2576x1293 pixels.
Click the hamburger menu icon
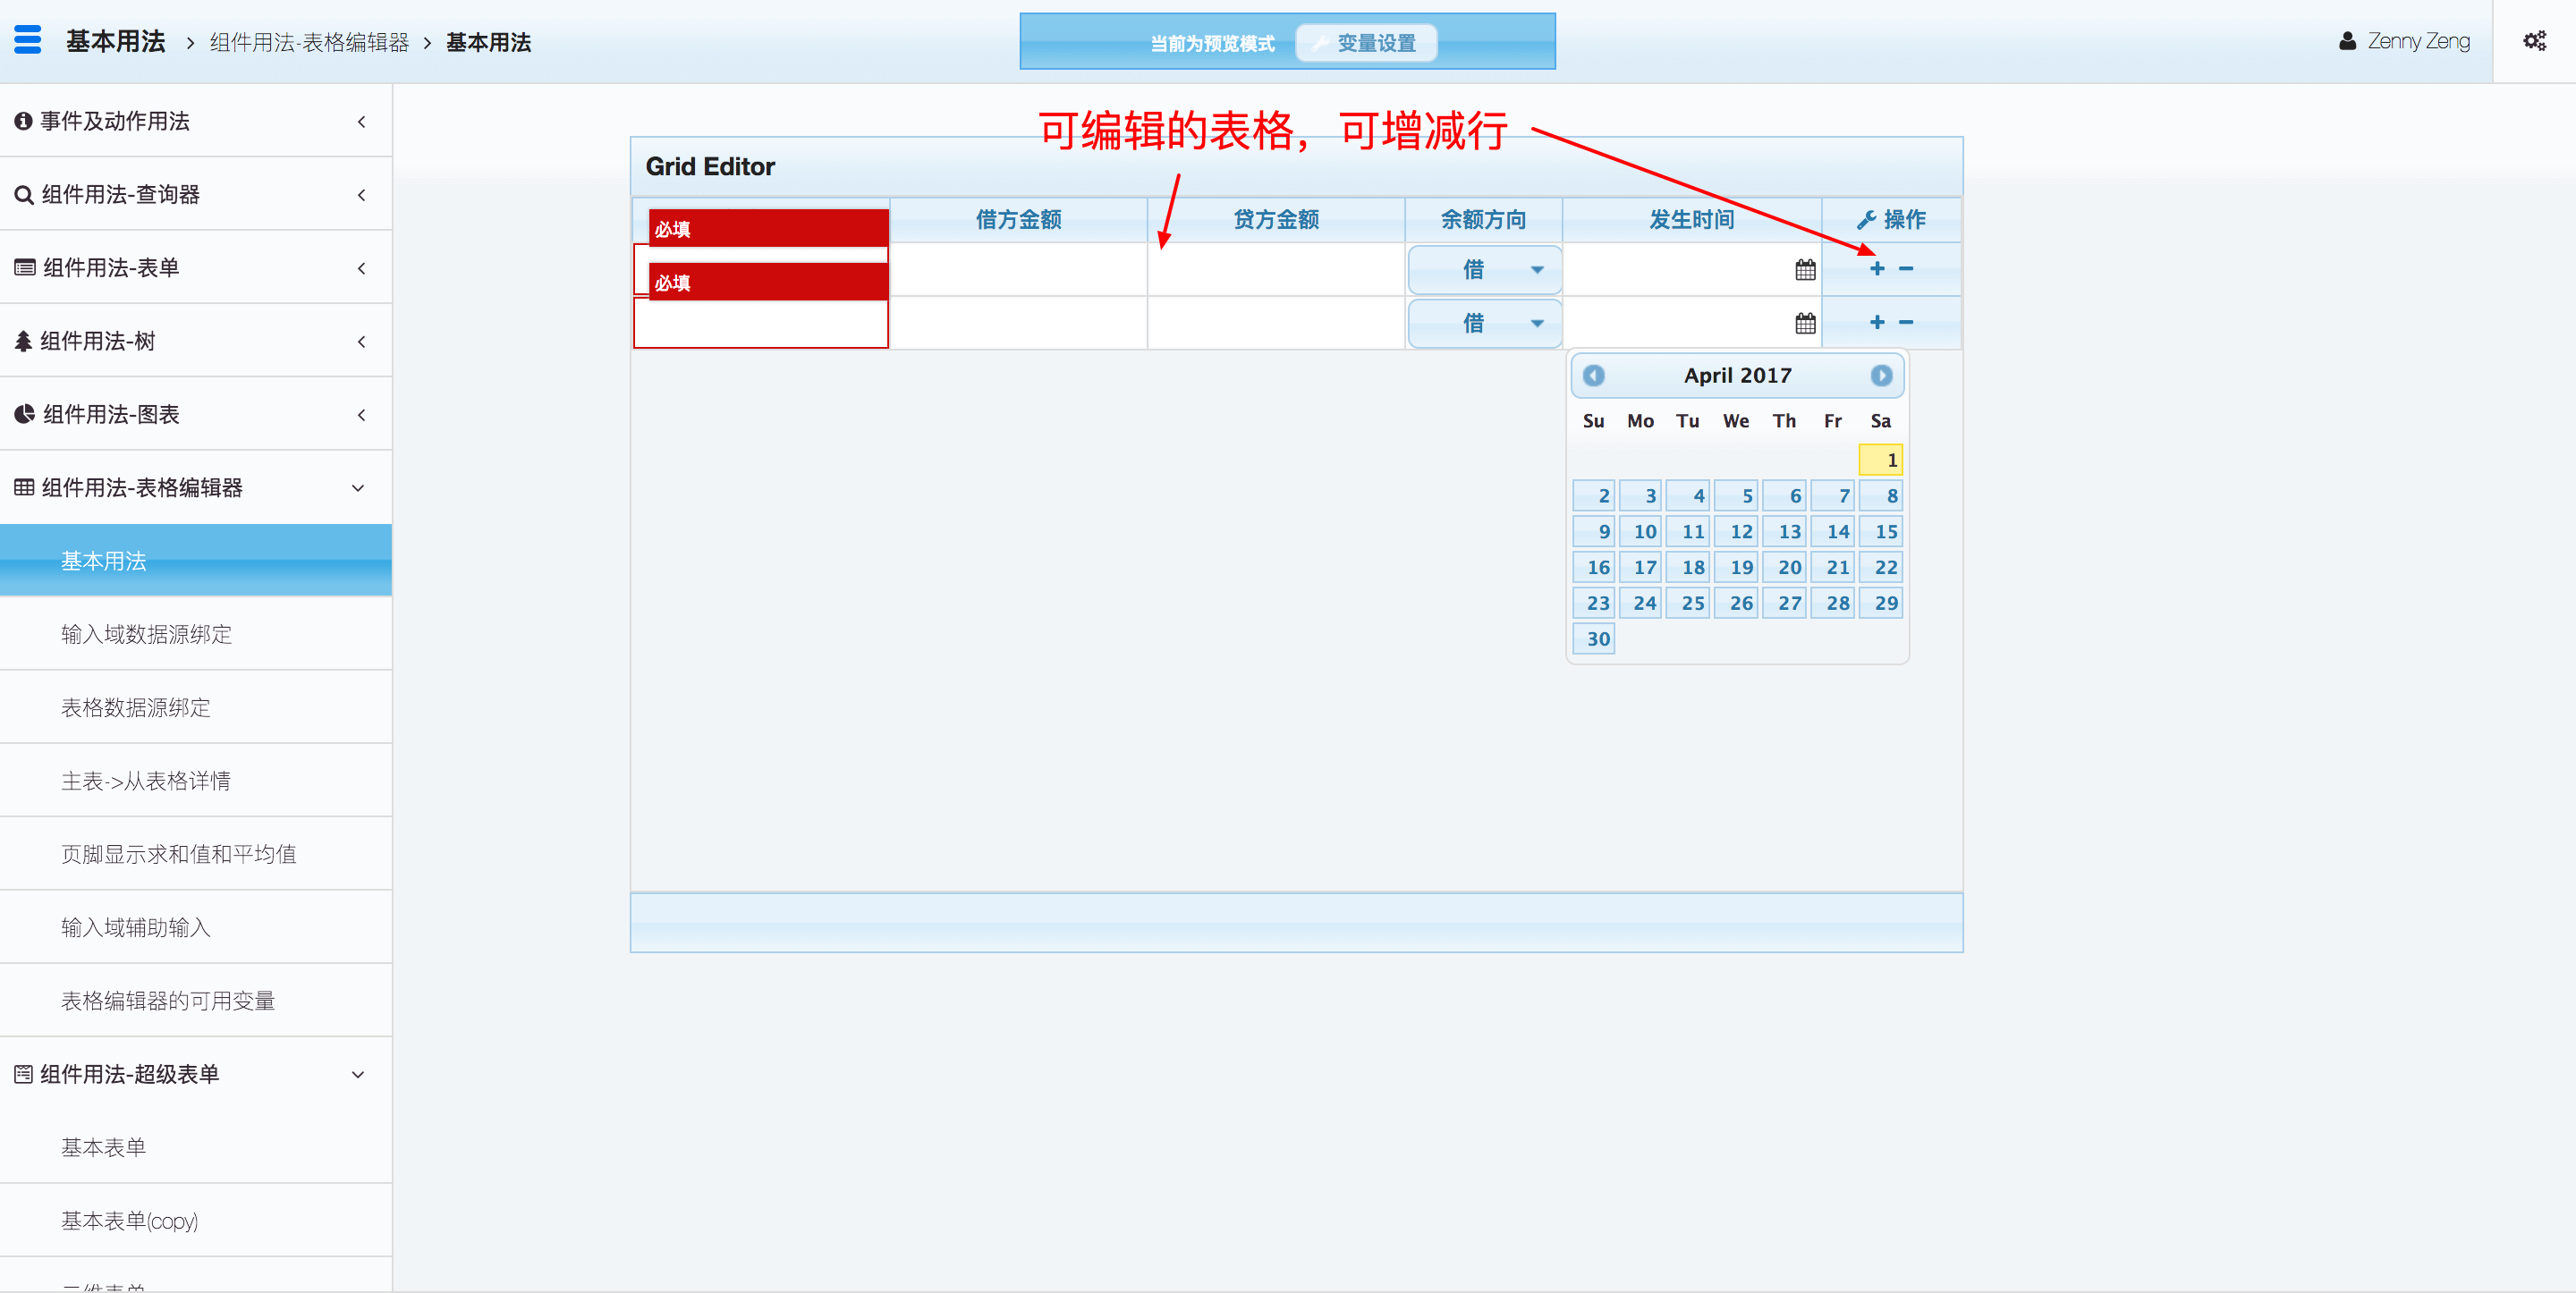pyautogui.click(x=28, y=40)
